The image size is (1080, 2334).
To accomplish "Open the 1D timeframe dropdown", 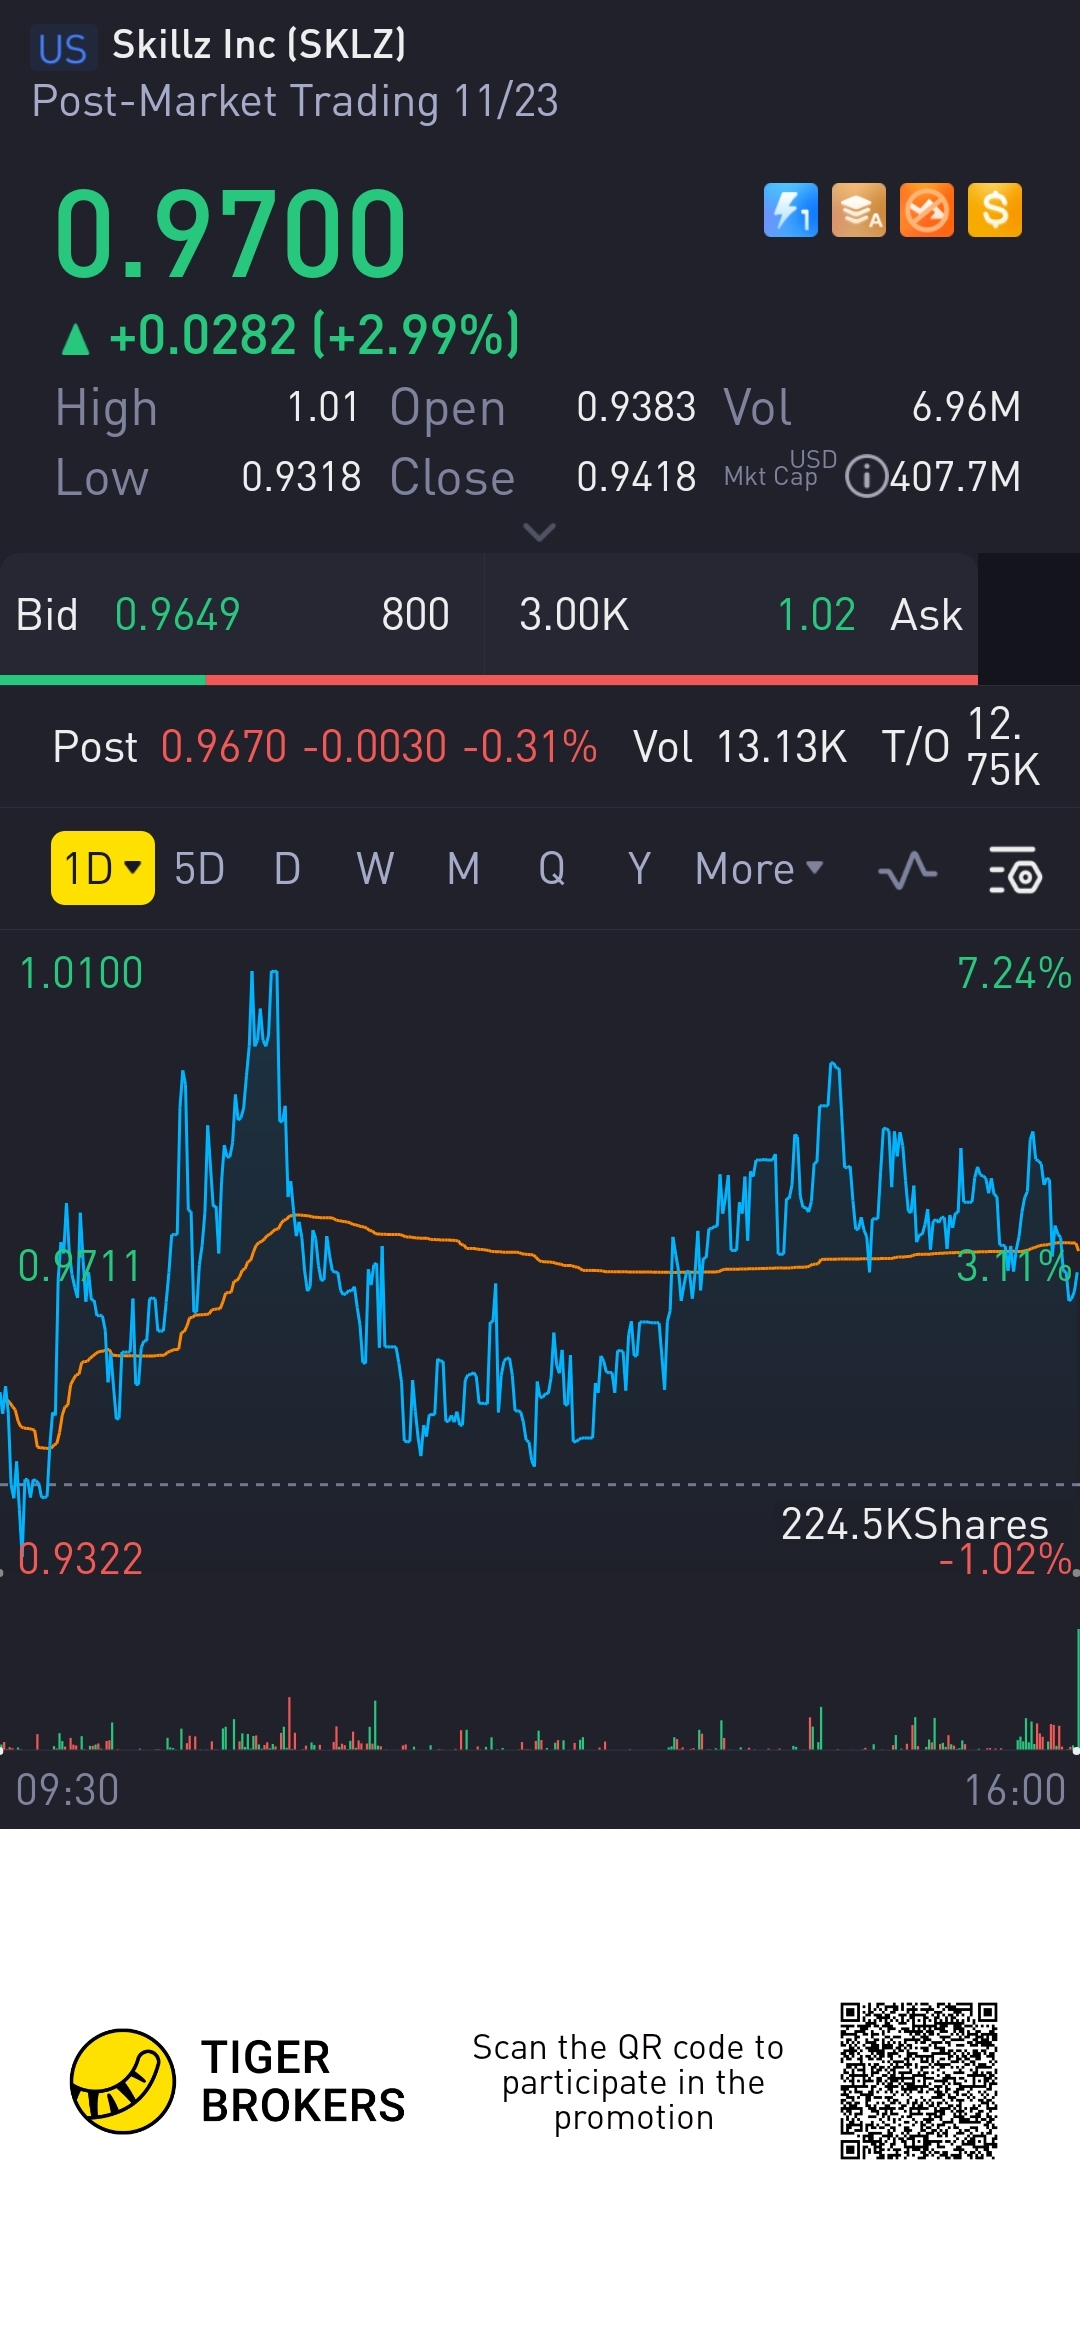I will pos(103,868).
